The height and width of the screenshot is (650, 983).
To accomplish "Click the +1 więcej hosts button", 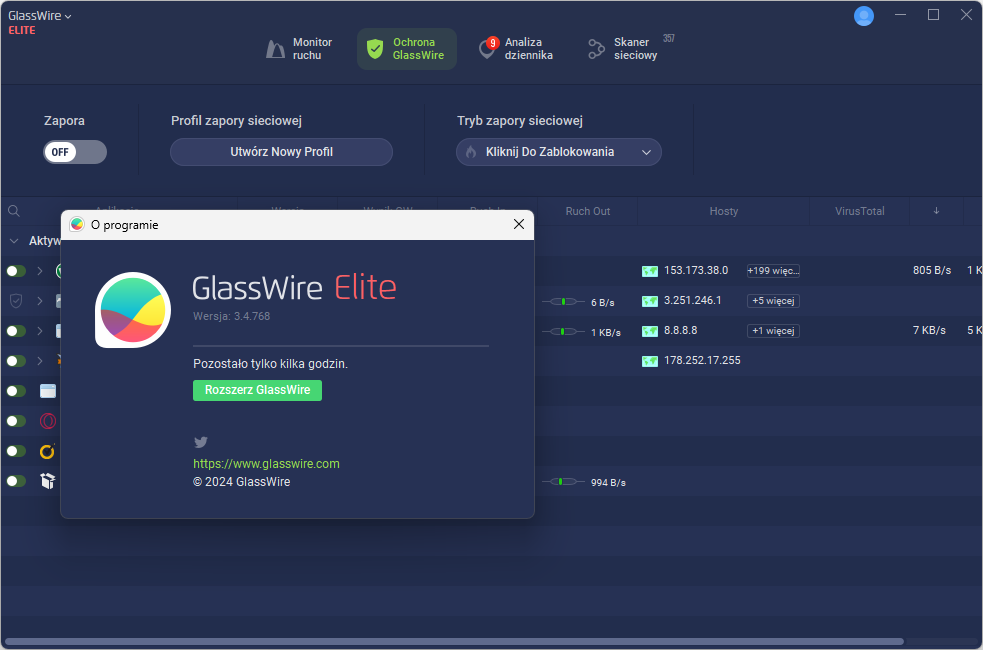I will (x=773, y=331).
